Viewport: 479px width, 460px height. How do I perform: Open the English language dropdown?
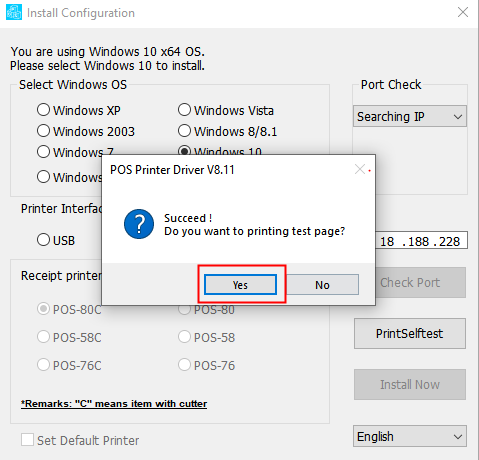point(410,436)
